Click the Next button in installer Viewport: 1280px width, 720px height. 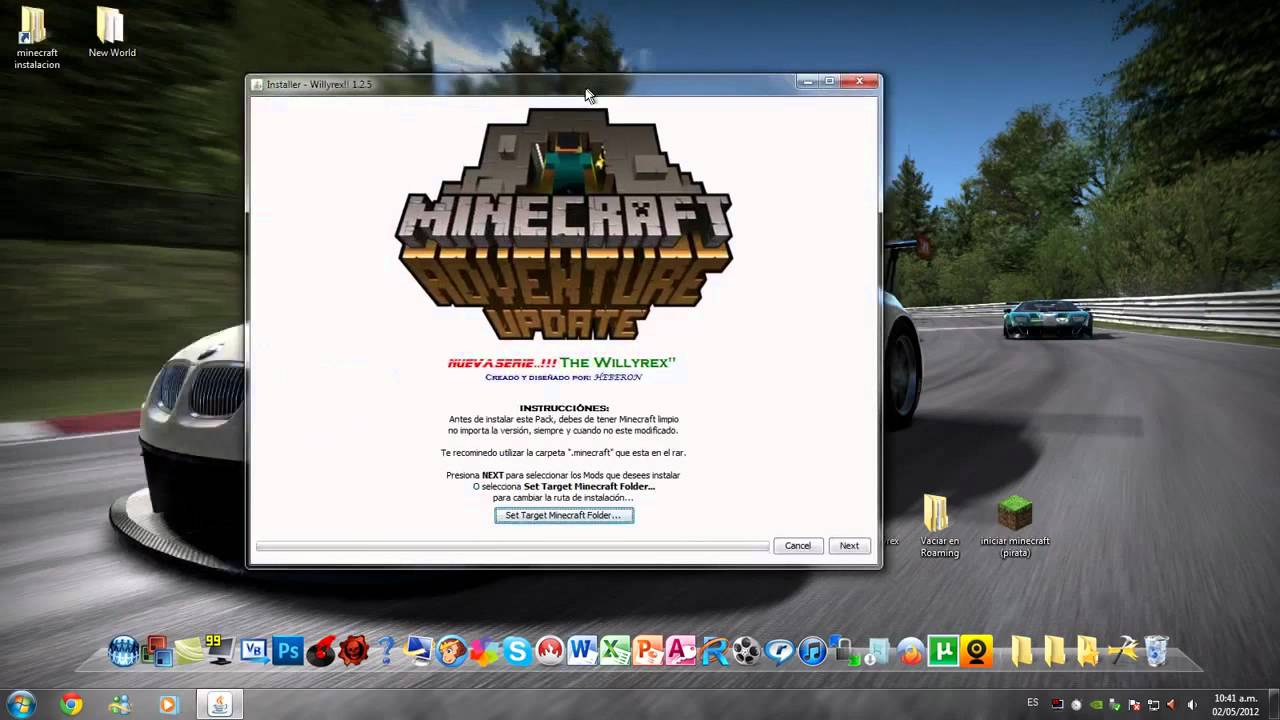pos(849,545)
